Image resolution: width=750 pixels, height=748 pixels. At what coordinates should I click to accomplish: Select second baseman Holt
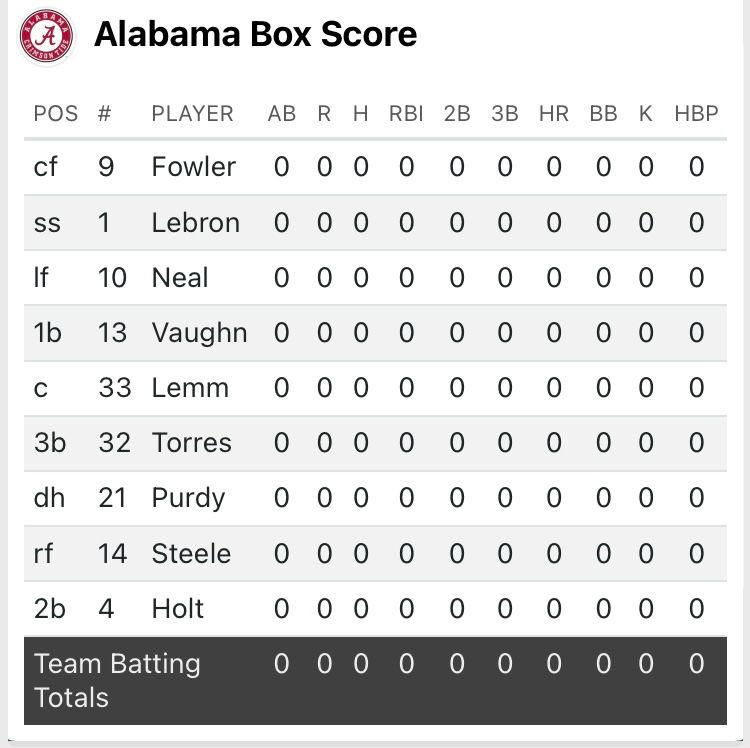(178, 608)
